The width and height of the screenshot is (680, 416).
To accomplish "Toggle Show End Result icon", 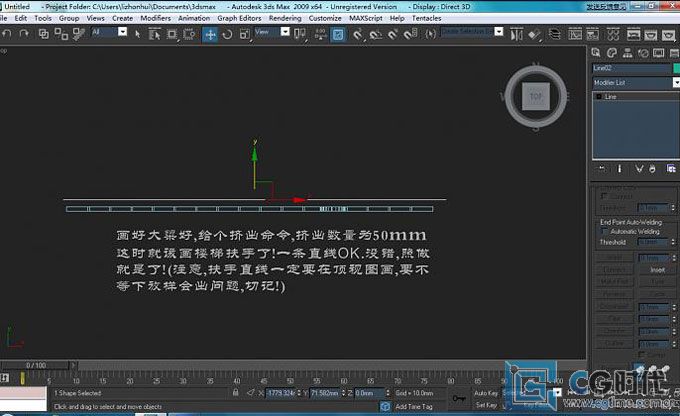I will (619, 169).
